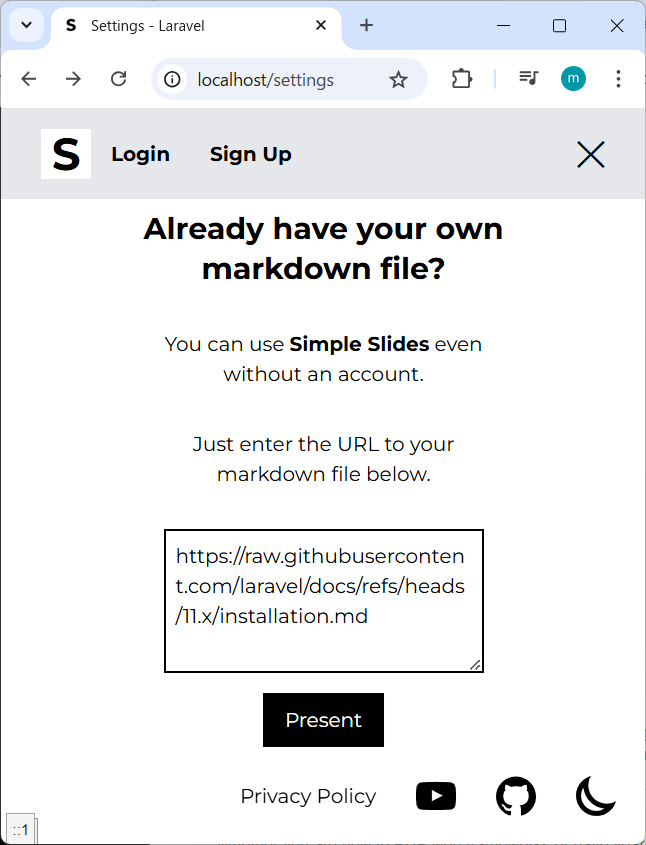Screen dimensions: 646x845
Task: Bookmark this page with the star icon
Action: point(398,80)
